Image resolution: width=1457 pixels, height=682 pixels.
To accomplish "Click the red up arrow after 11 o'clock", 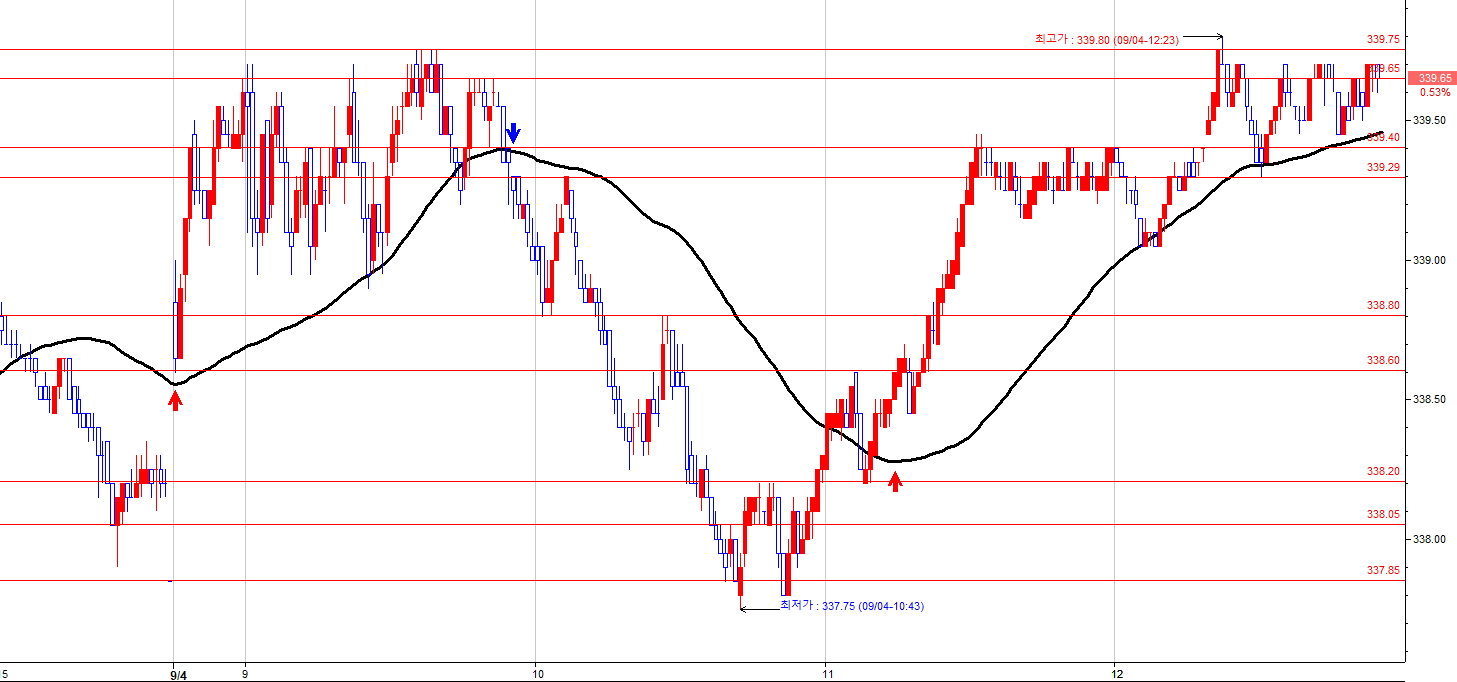I will (x=896, y=482).
